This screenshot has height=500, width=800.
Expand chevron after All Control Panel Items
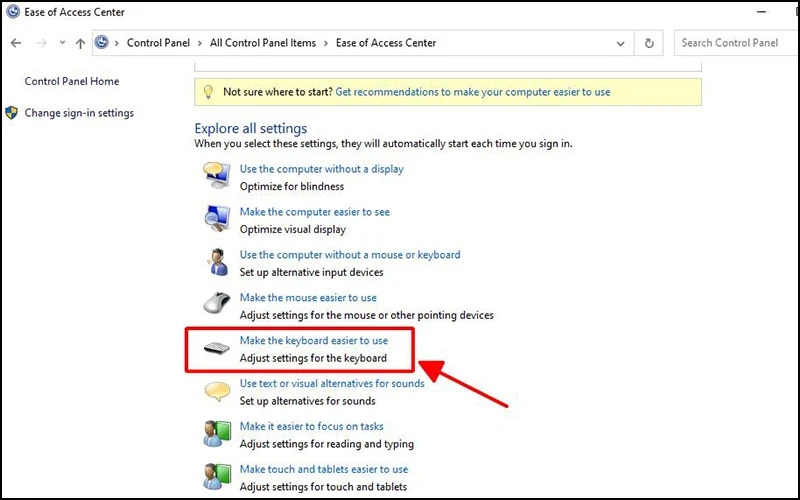pyautogui.click(x=326, y=43)
